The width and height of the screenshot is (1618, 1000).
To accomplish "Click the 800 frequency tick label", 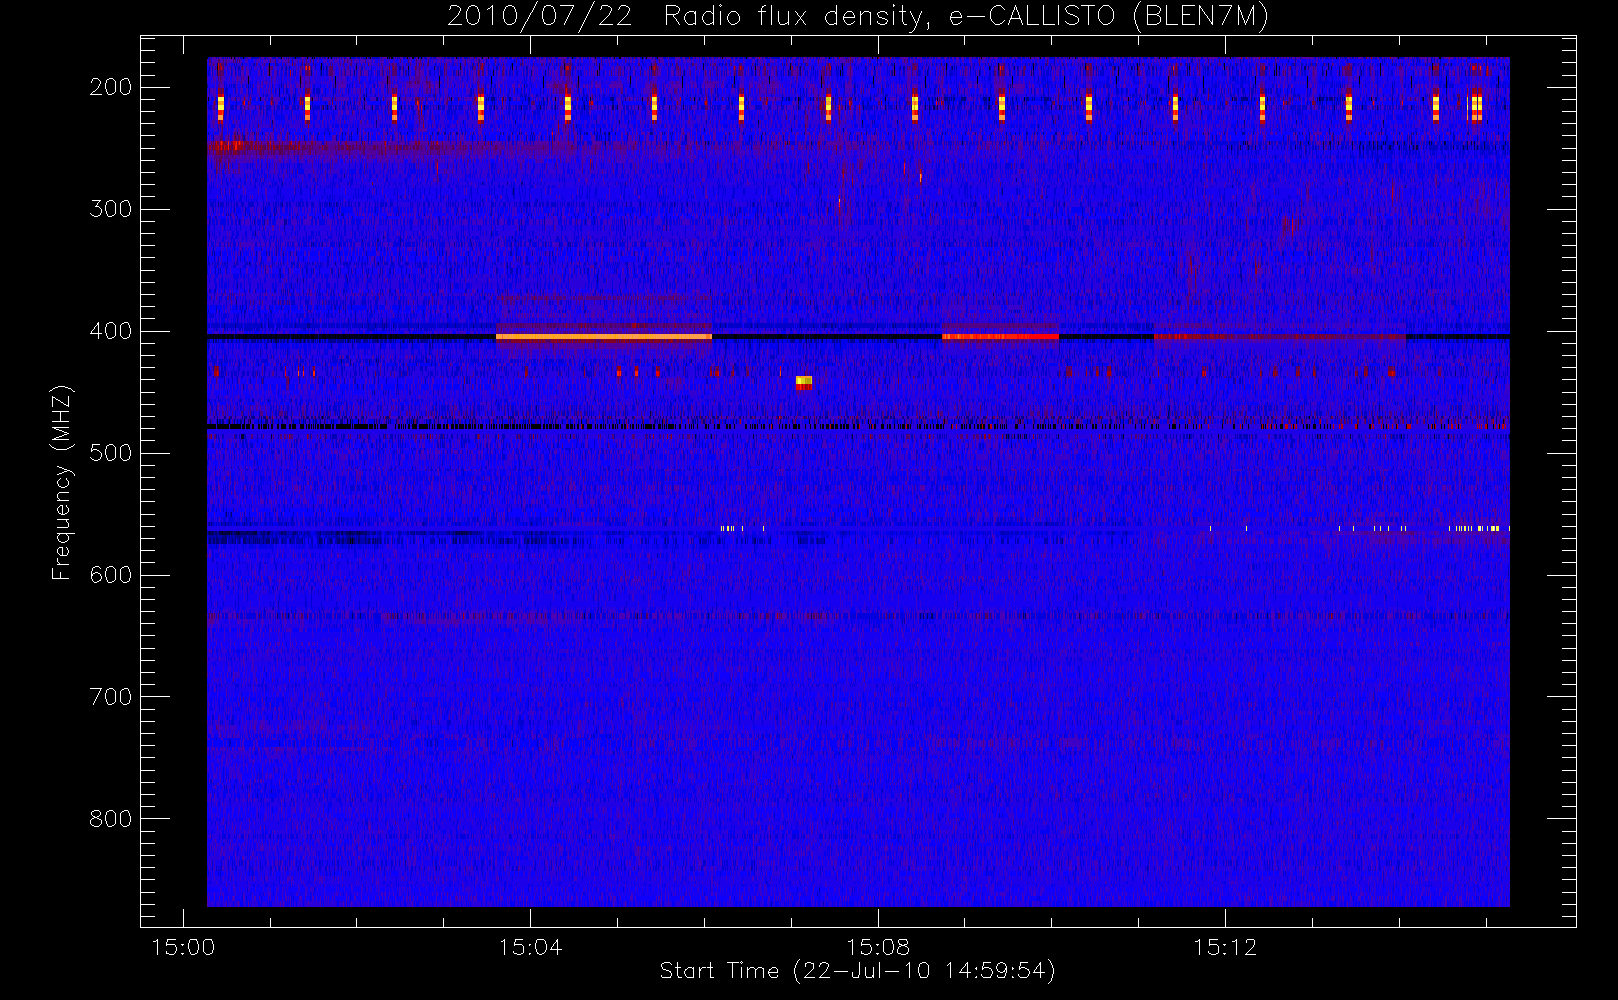I will [111, 819].
